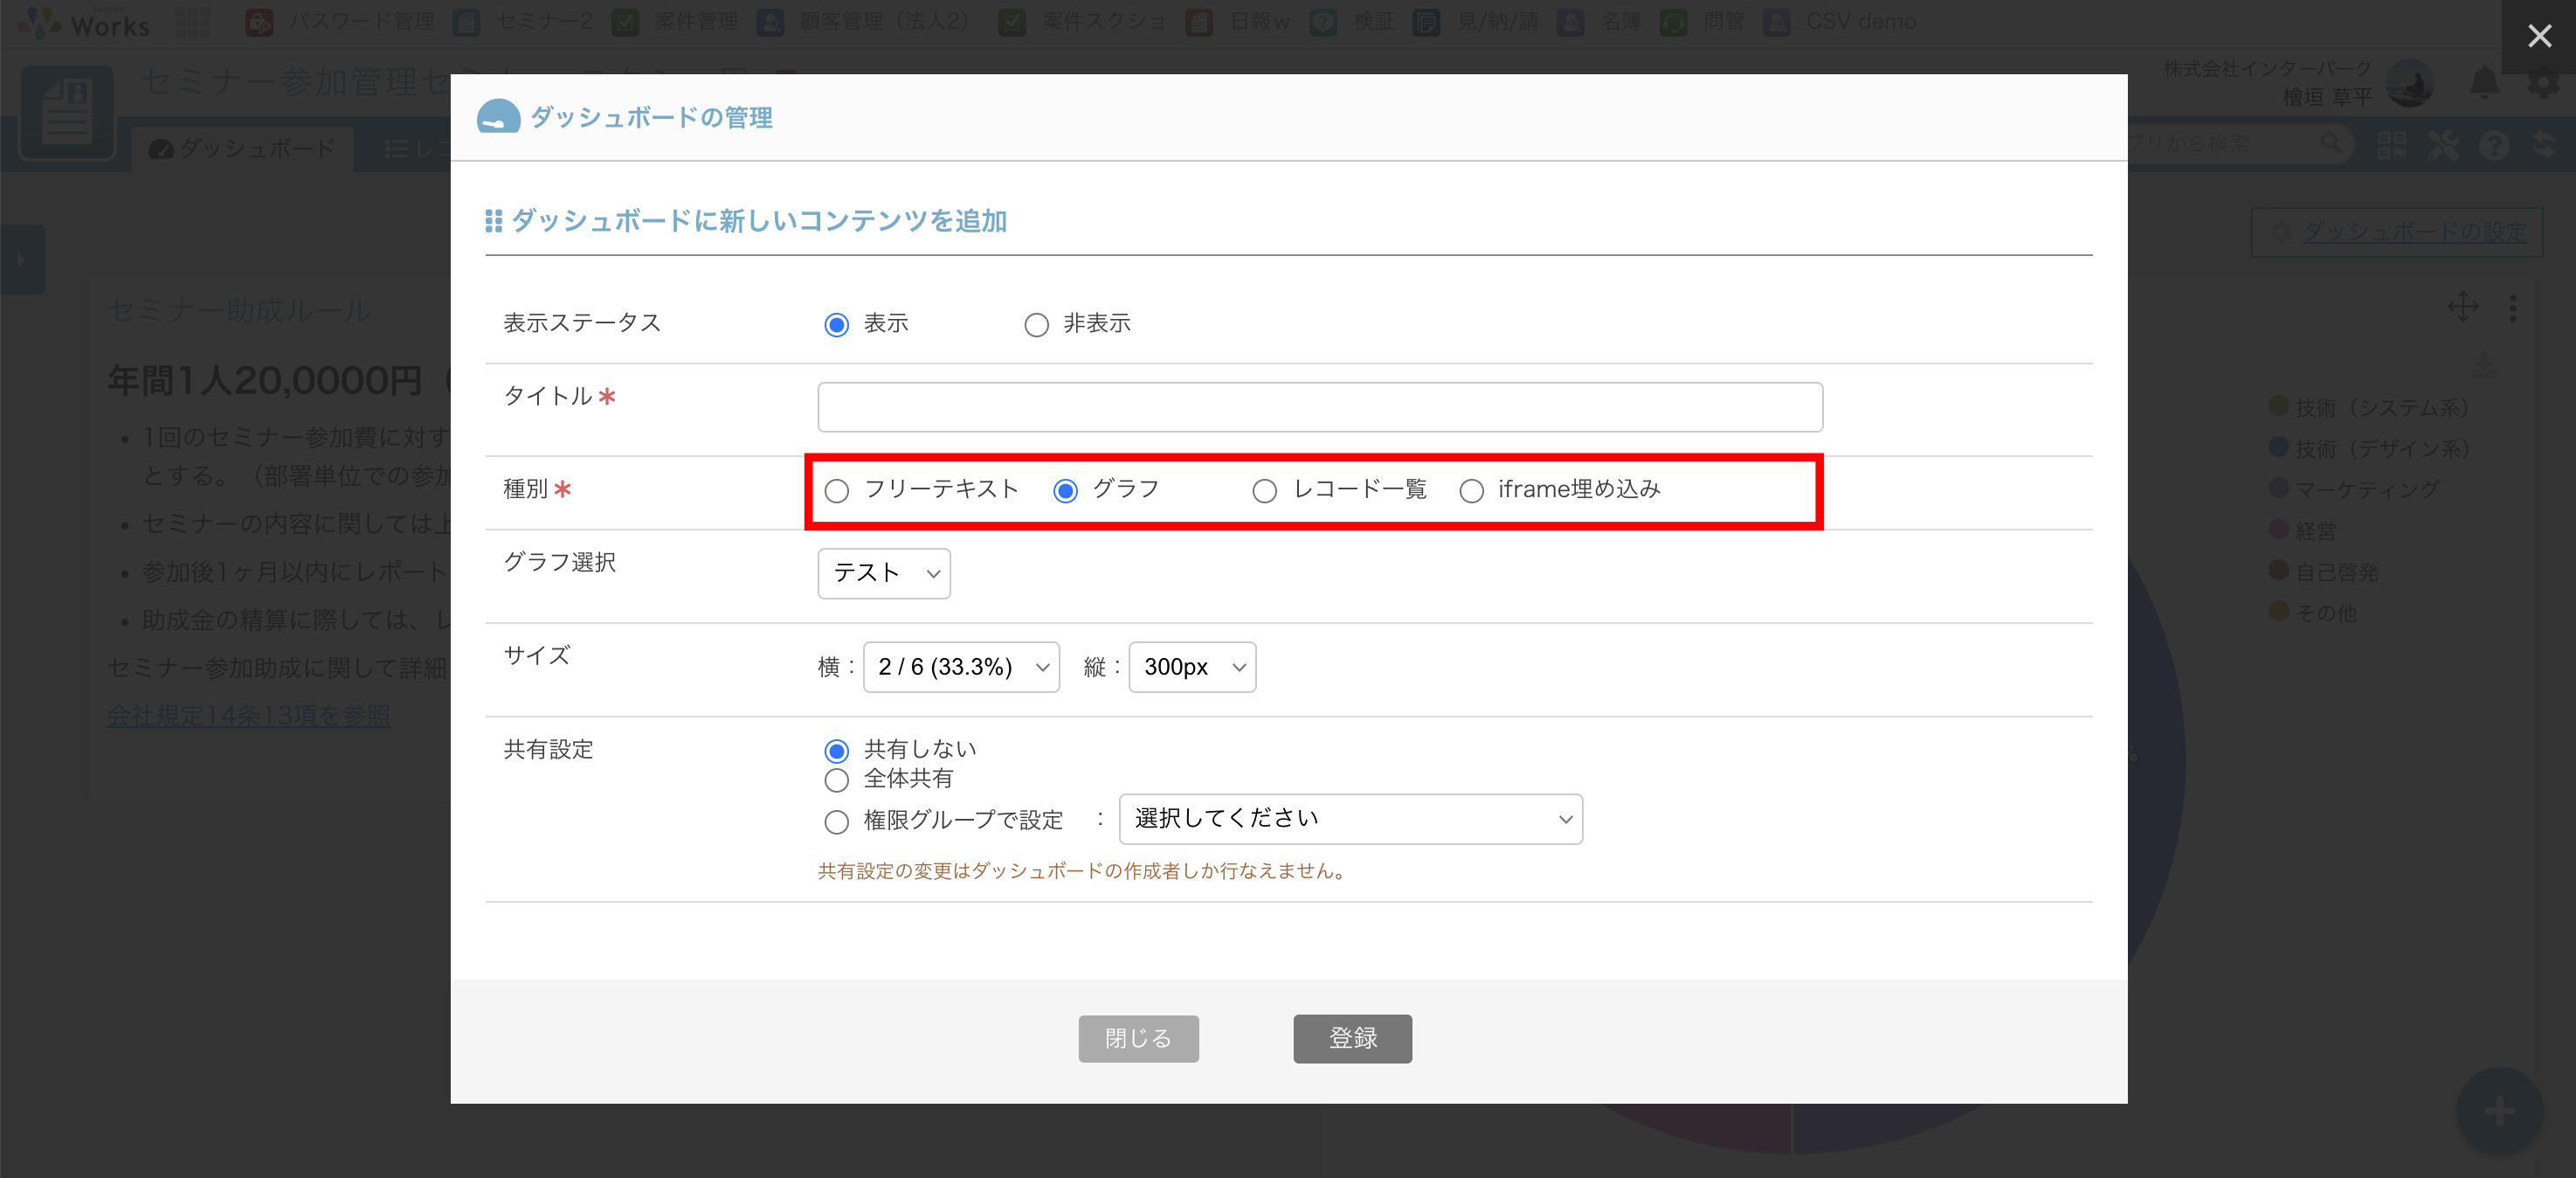Choose レコード一覧 as the type
2576x1178 pixels.
(x=1265, y=491)
